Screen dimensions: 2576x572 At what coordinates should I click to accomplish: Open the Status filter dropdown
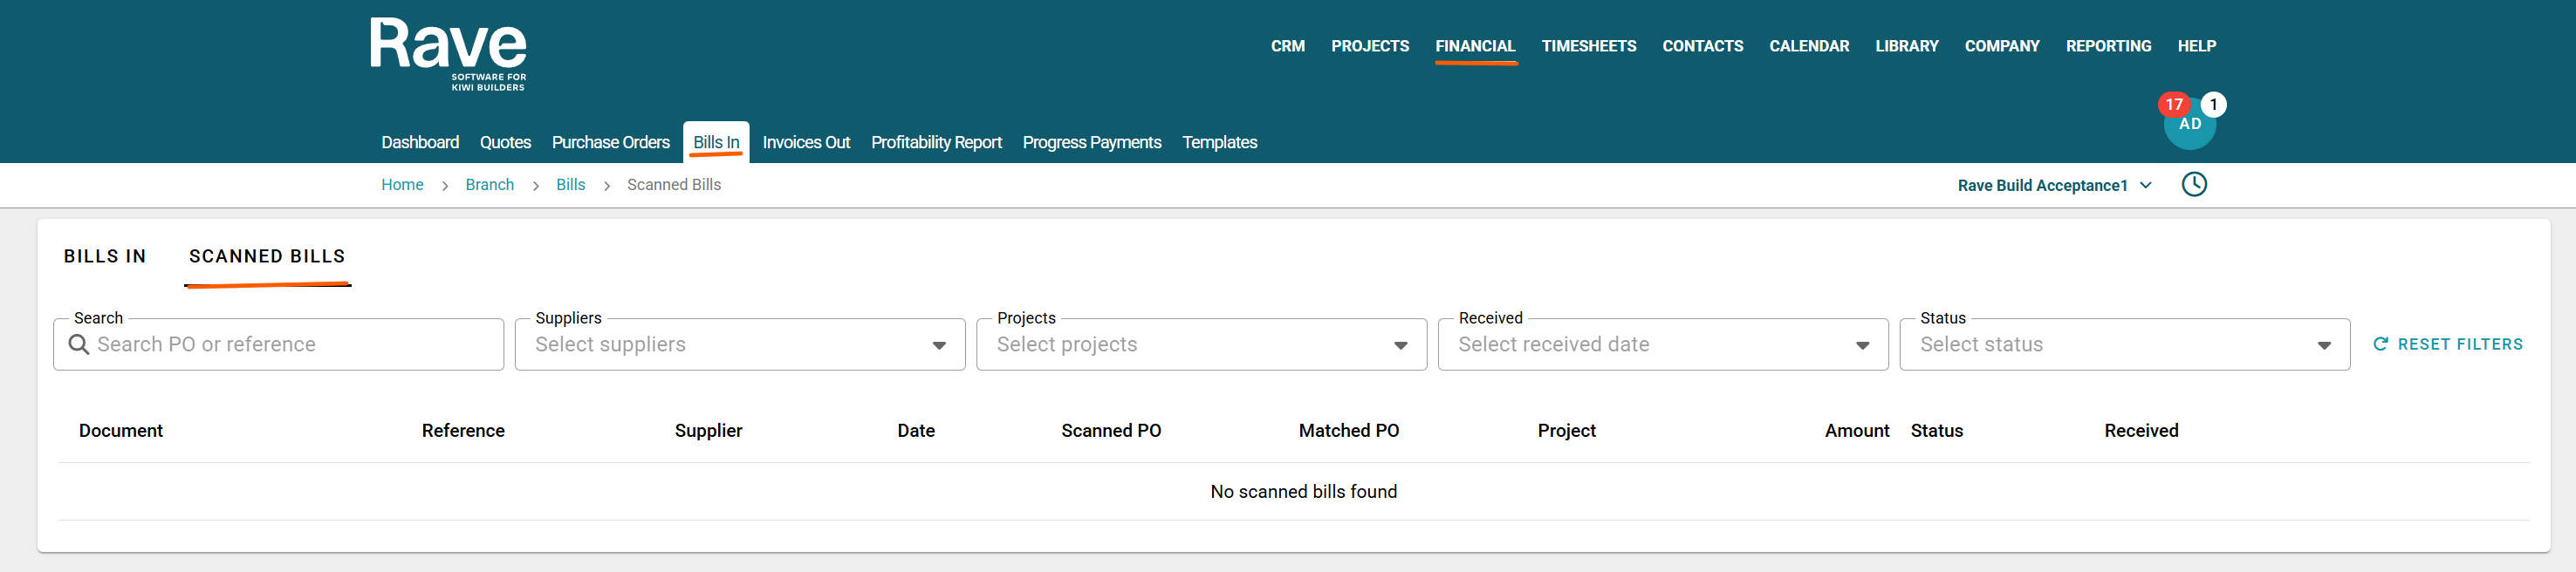(x=2125, y=344)
